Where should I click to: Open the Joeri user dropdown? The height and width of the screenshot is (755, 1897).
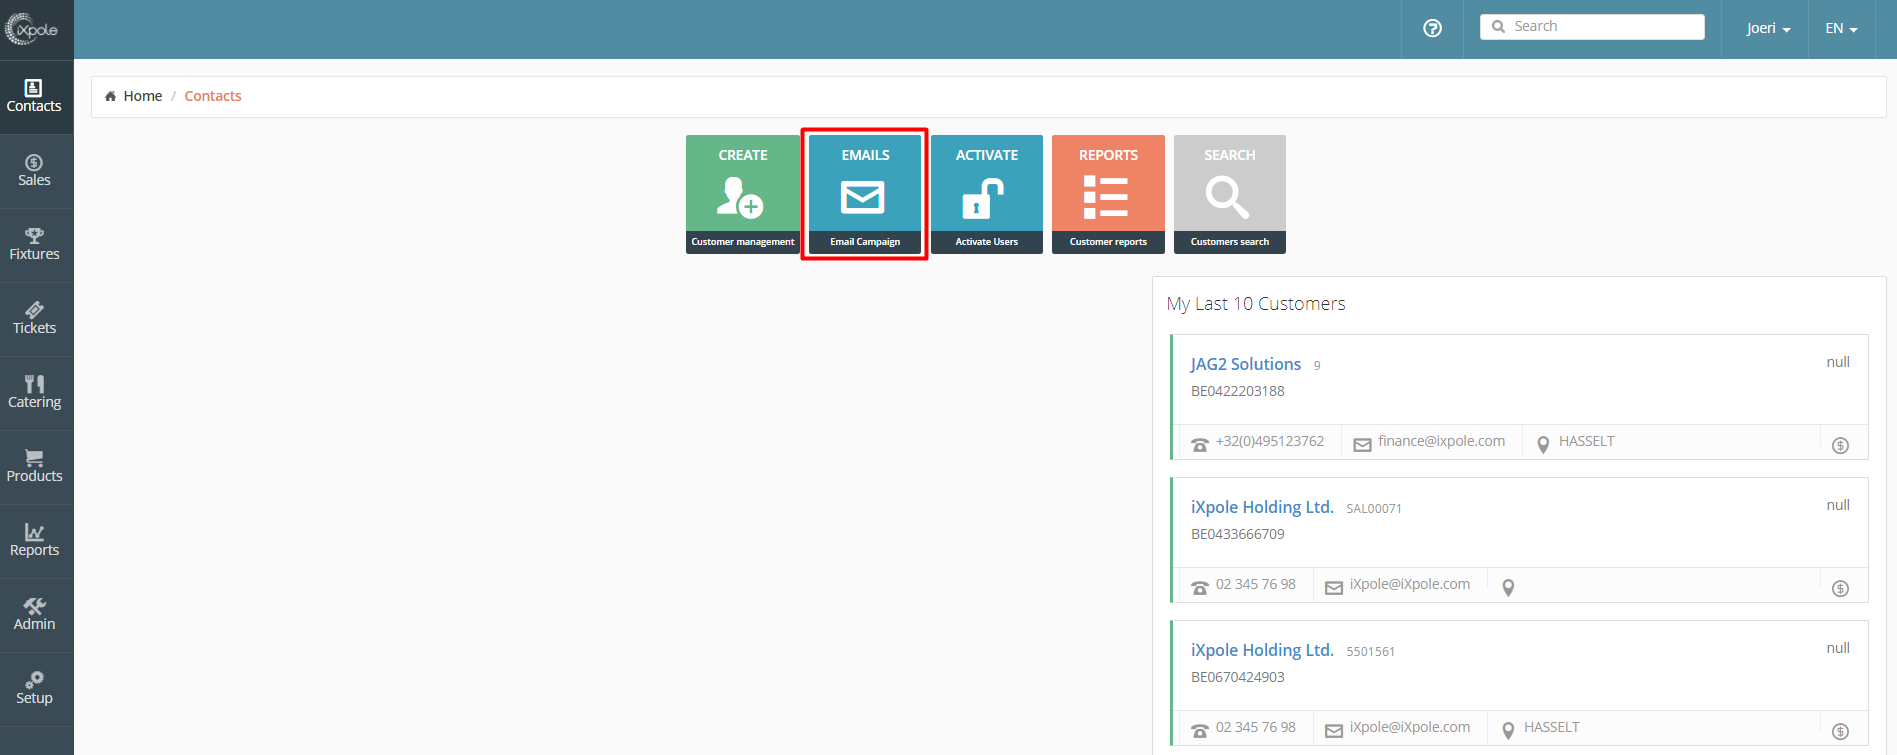[x=1768, y=28]
